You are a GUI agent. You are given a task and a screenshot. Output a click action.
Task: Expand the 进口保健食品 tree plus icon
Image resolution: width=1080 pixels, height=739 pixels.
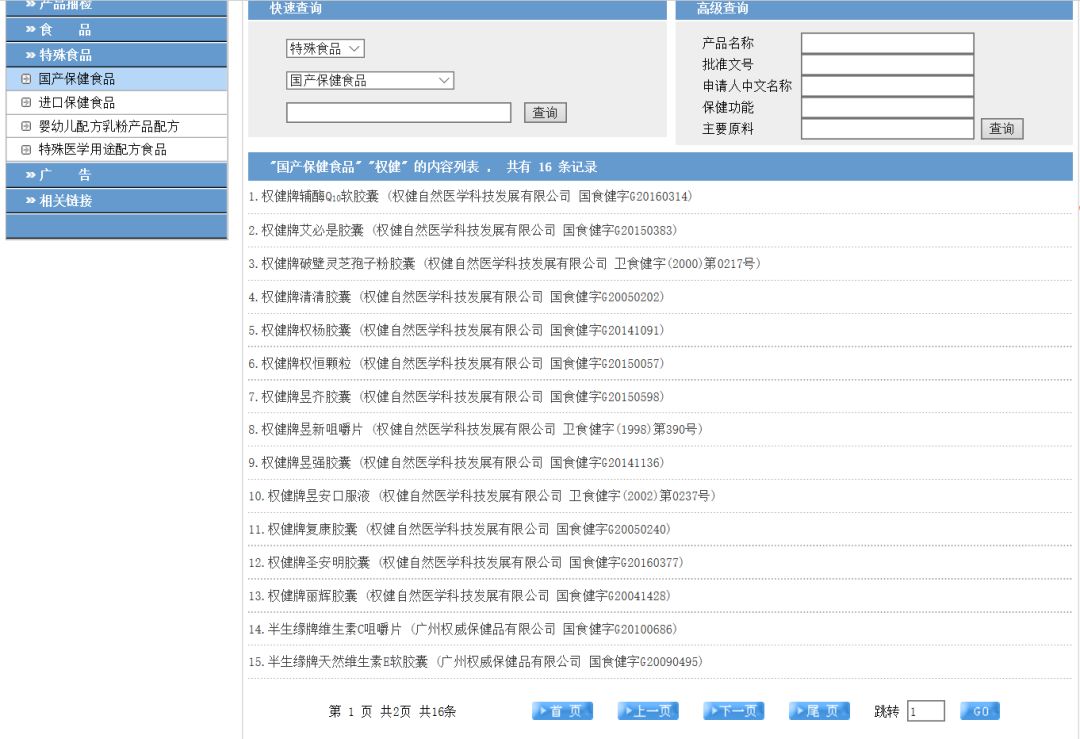tap(26, 103)
